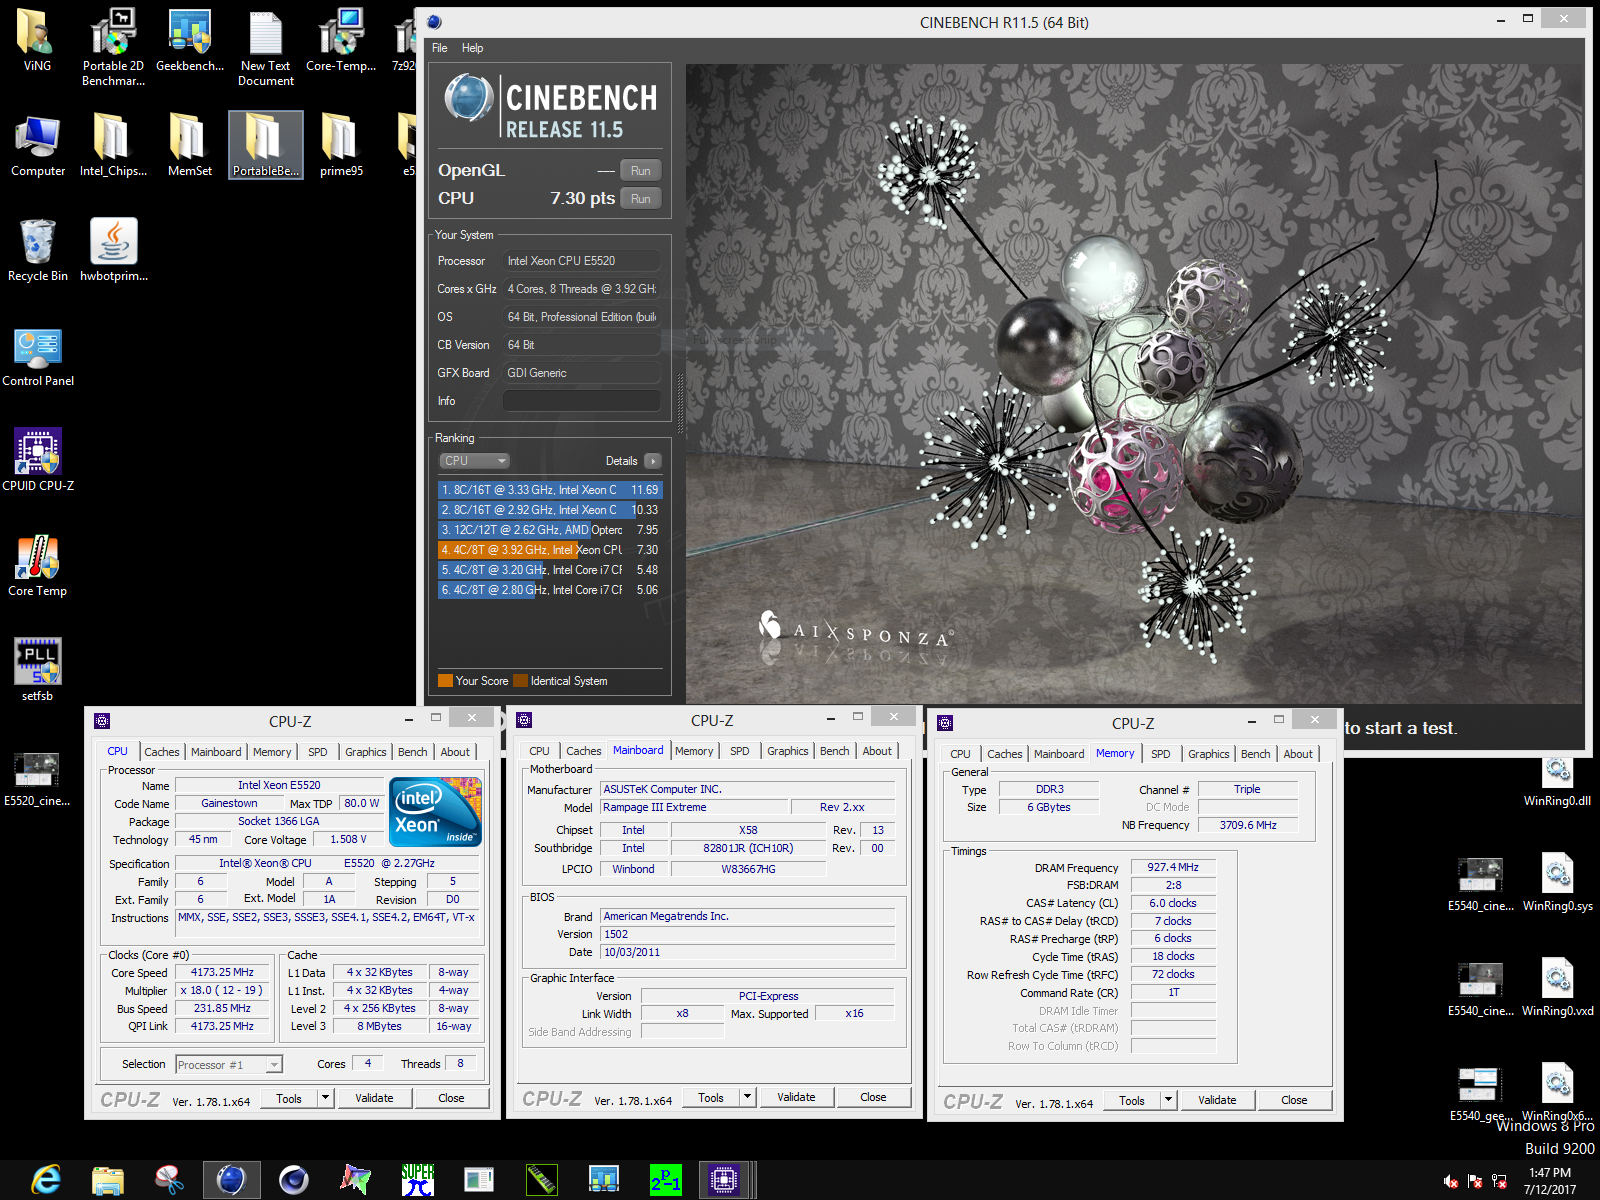Image resolution: width=1600 pixels, height=1200 pixels.
Task: Open New Text Document file
Action: coord(266,47)
